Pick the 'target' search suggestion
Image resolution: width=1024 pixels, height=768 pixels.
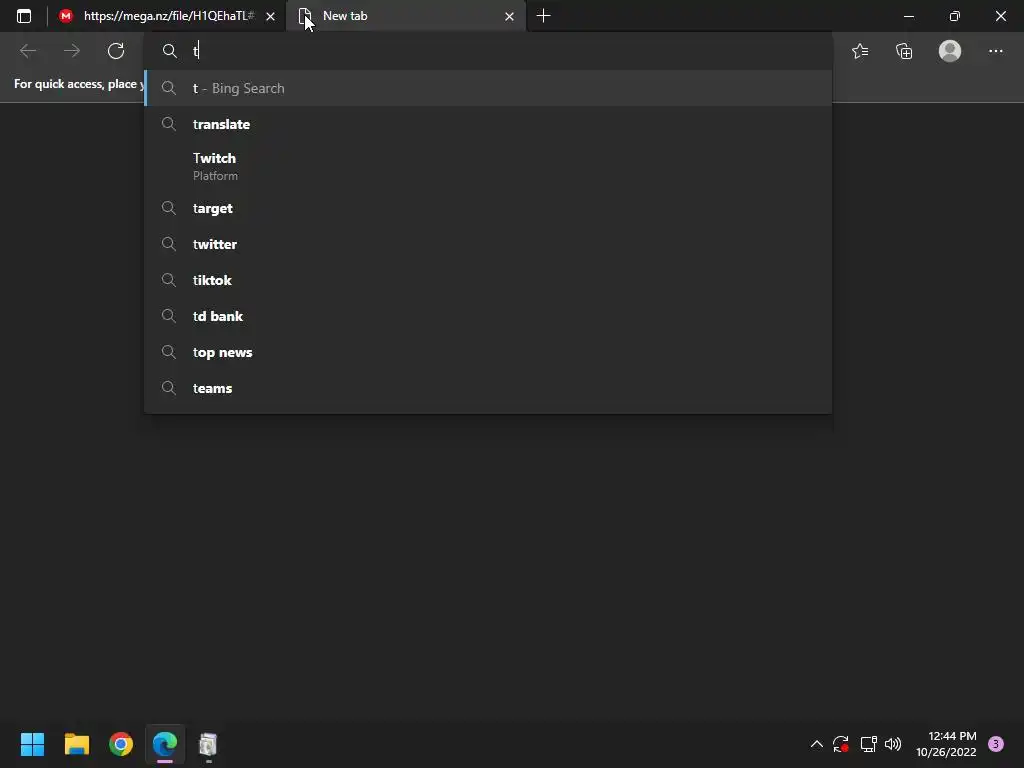[488, 208]
